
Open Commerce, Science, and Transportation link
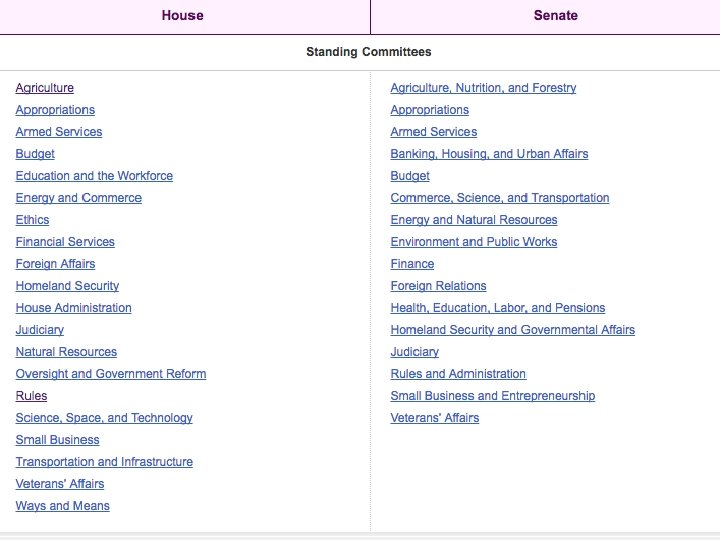(x=499, y=198)
